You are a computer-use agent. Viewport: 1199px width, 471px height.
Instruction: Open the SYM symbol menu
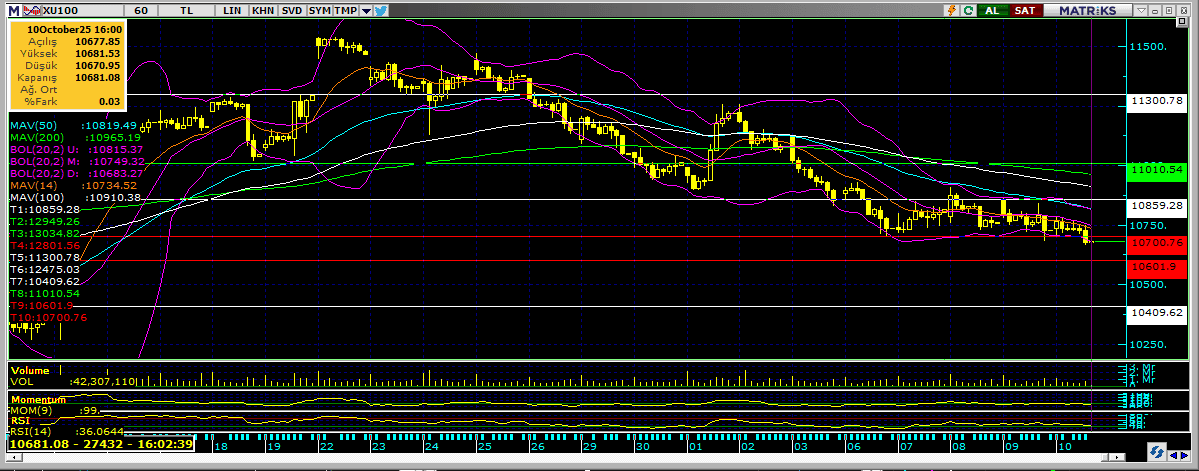(319, 9)
